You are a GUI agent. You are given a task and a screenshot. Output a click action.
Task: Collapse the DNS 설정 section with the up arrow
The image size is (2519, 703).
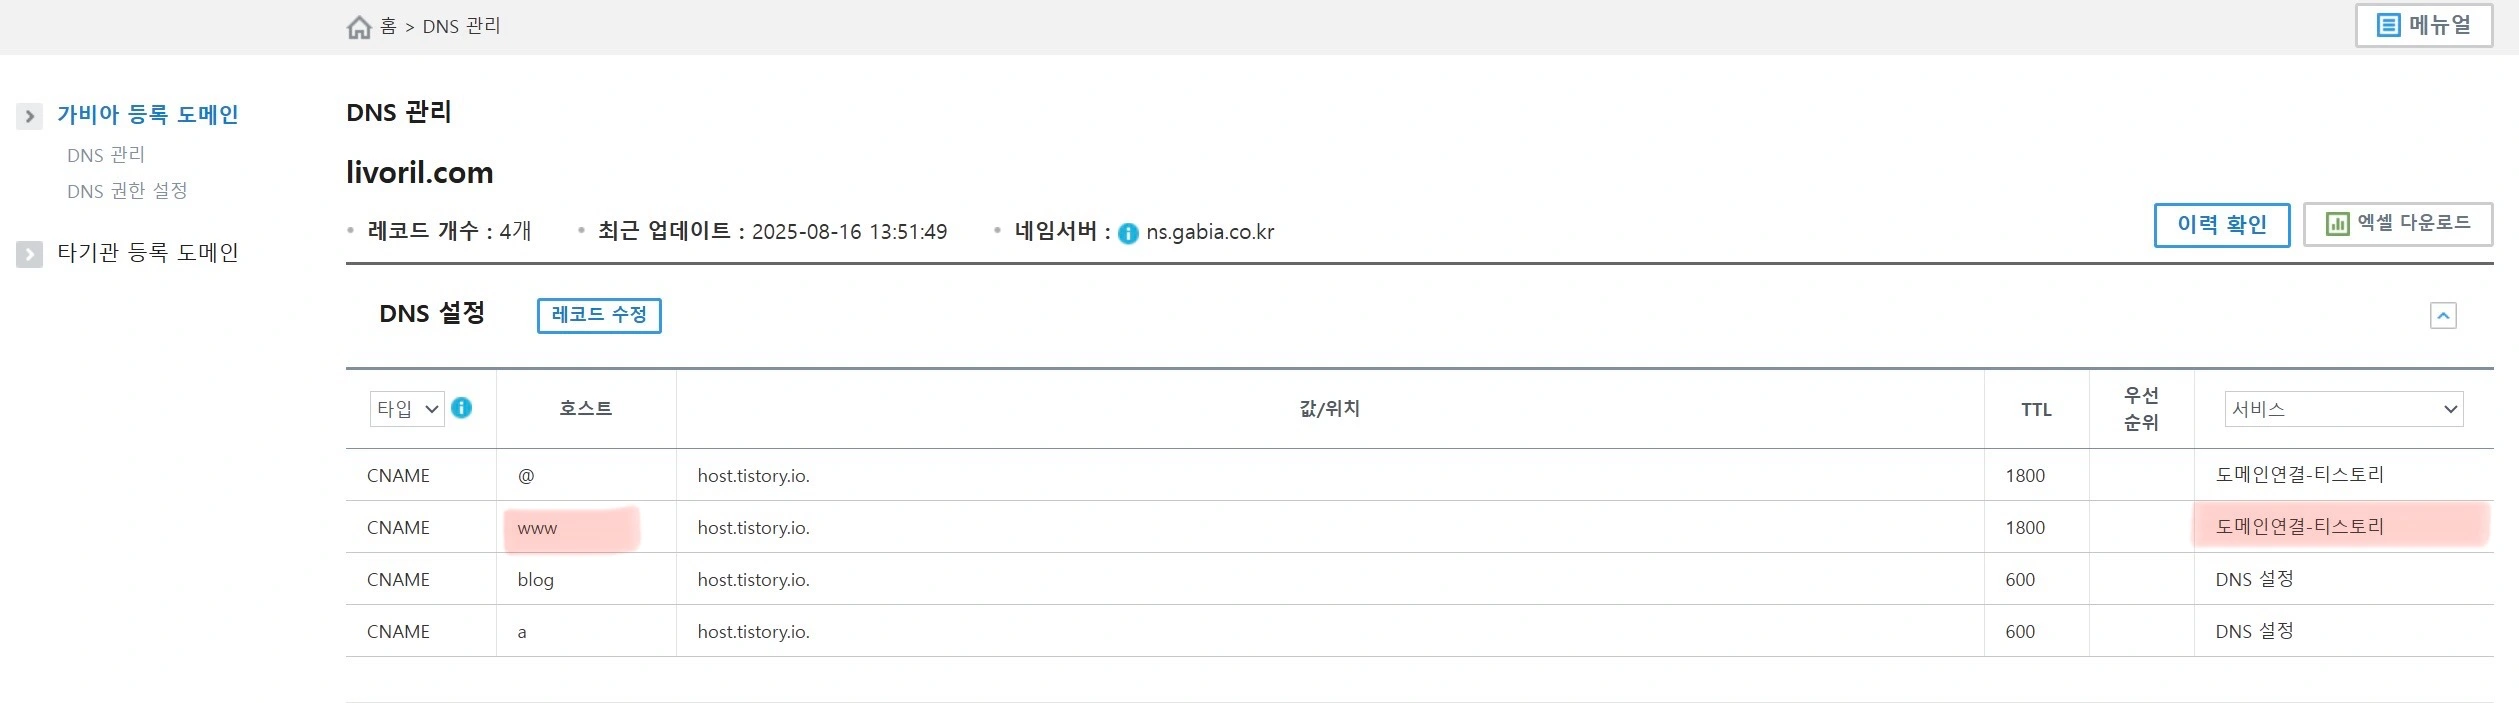click(2444, 315)
